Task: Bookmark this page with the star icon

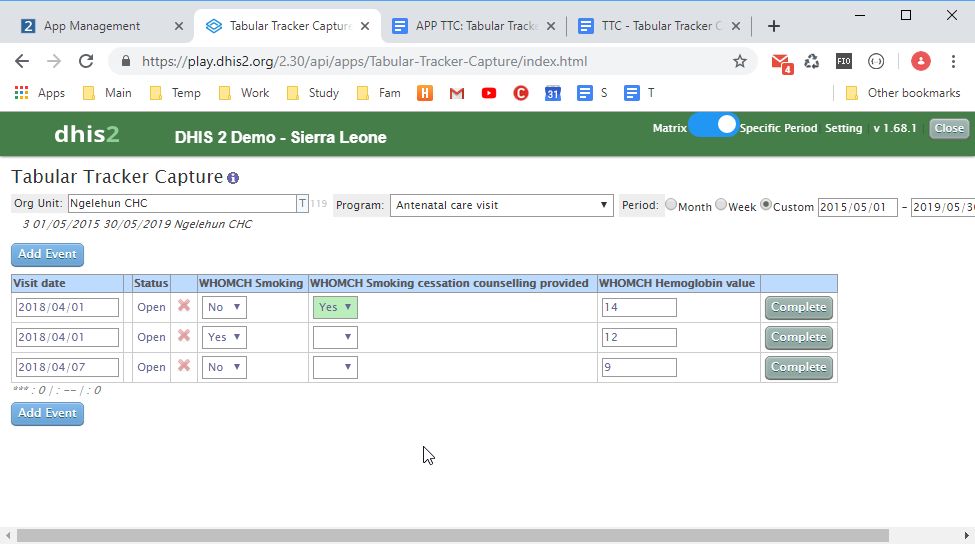Action: pyautogui.click(x=739, y=61)
